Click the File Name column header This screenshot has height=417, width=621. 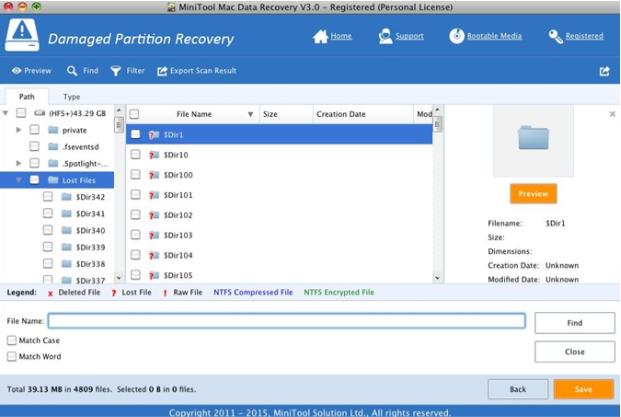tap(194, 114)
